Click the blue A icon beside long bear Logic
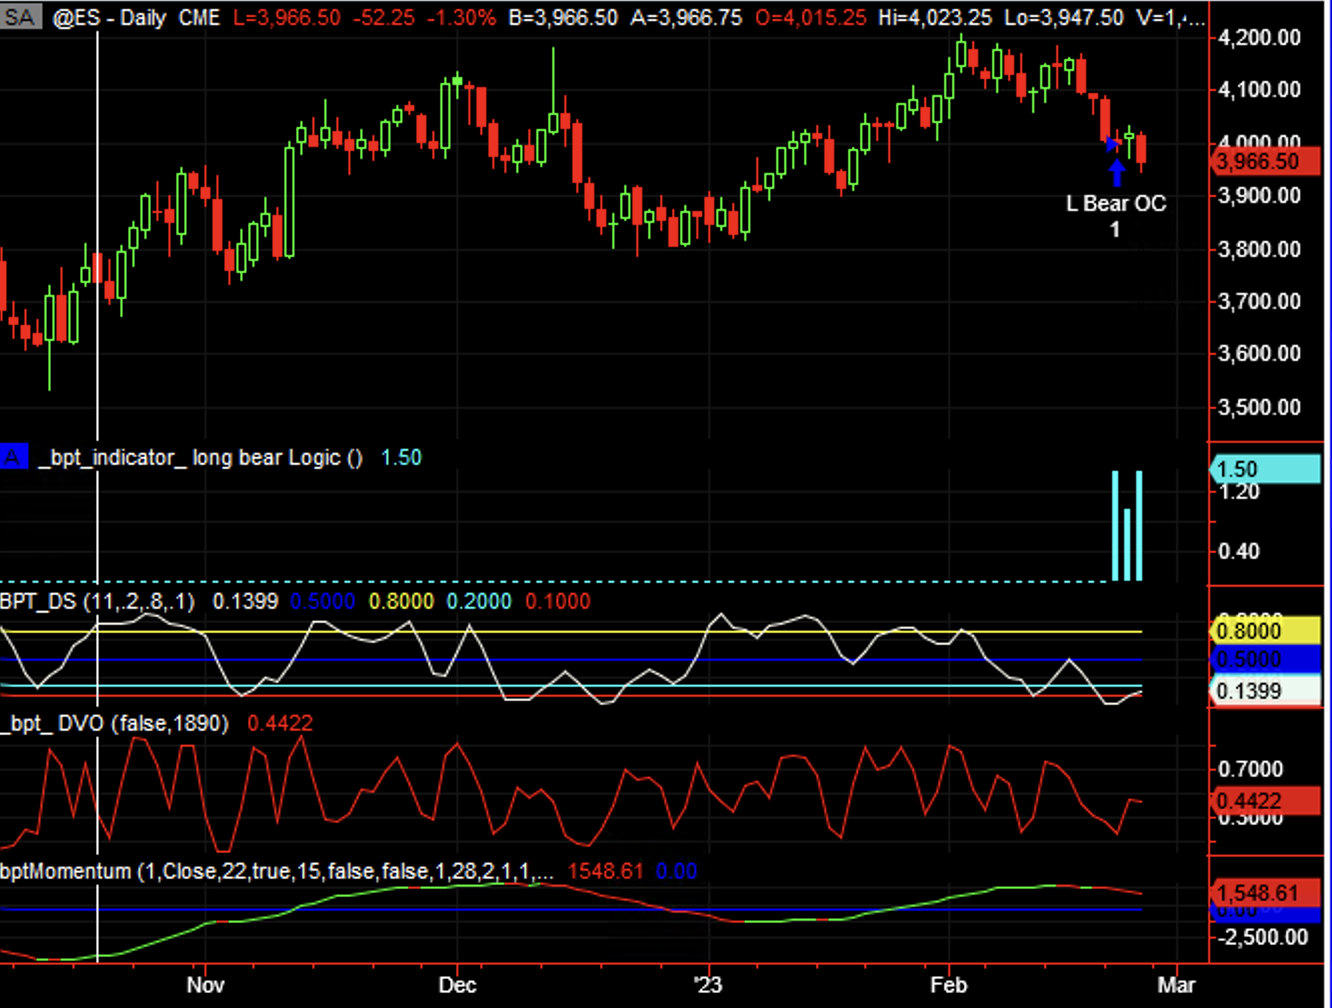The image size is (1332, 1008). pos(13,458)
